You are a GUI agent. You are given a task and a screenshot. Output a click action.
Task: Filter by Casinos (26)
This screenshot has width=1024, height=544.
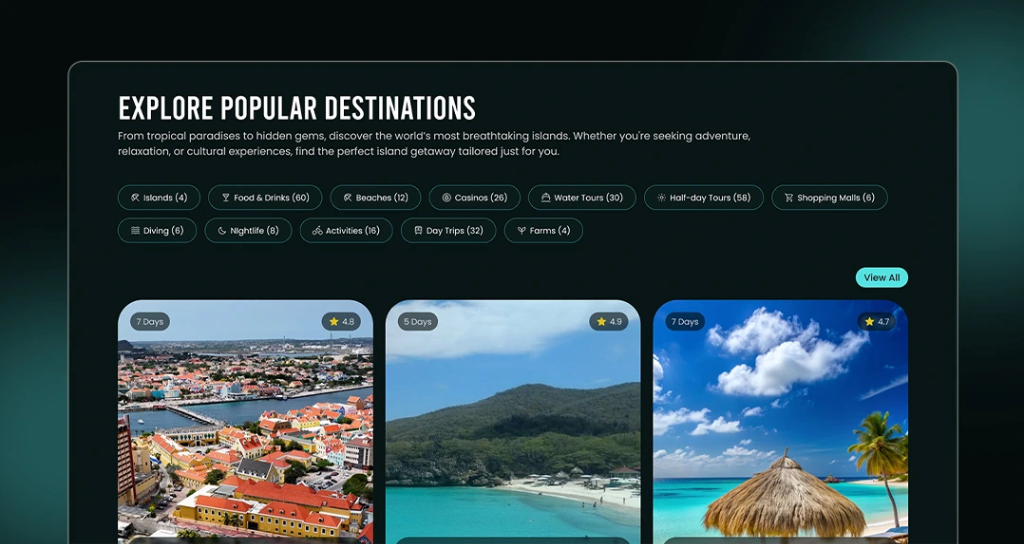[475, 197]
